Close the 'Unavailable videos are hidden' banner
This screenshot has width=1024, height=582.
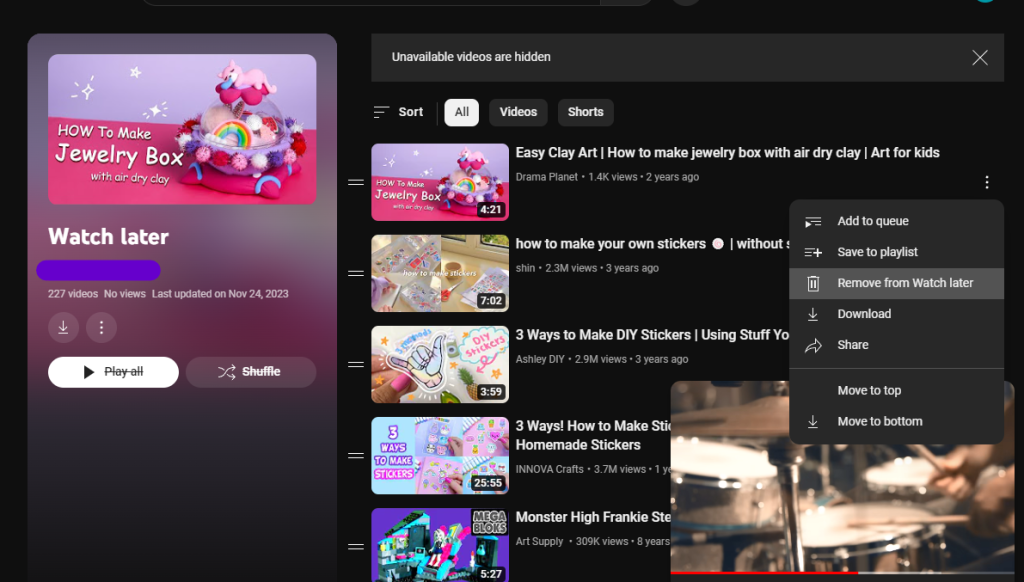[980, 57]
